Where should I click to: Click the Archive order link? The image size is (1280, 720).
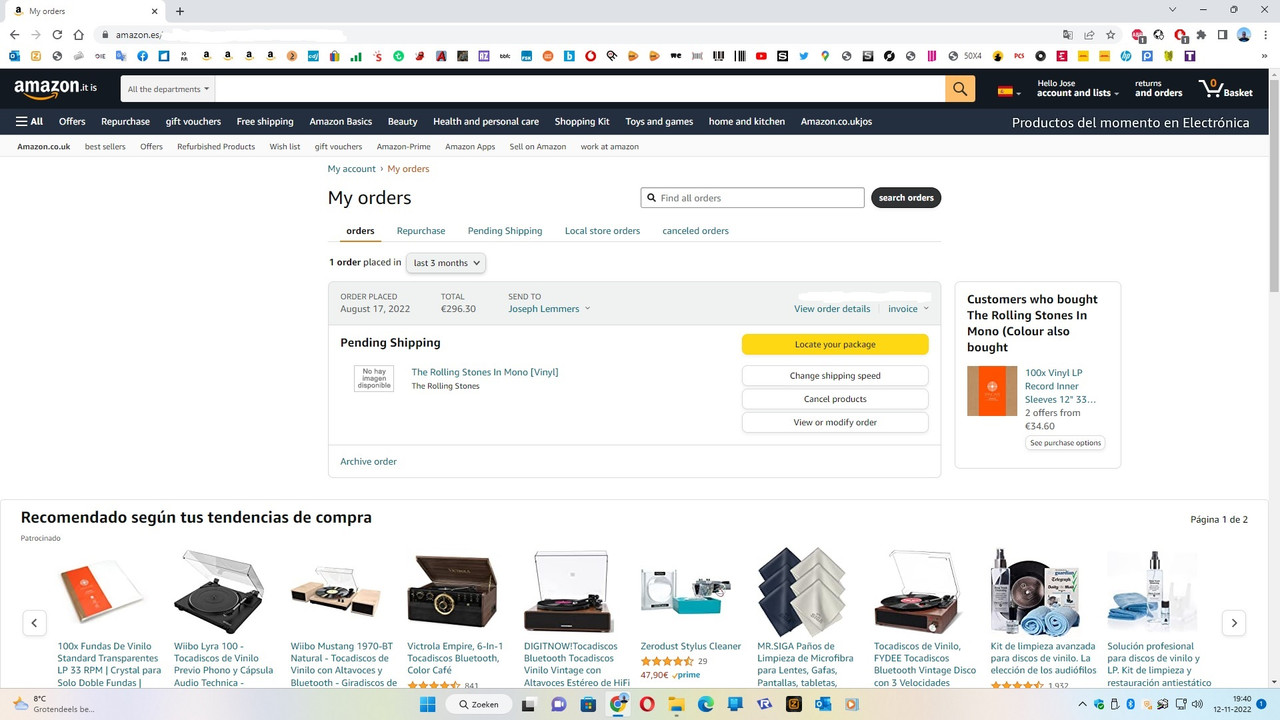(368, 461)
